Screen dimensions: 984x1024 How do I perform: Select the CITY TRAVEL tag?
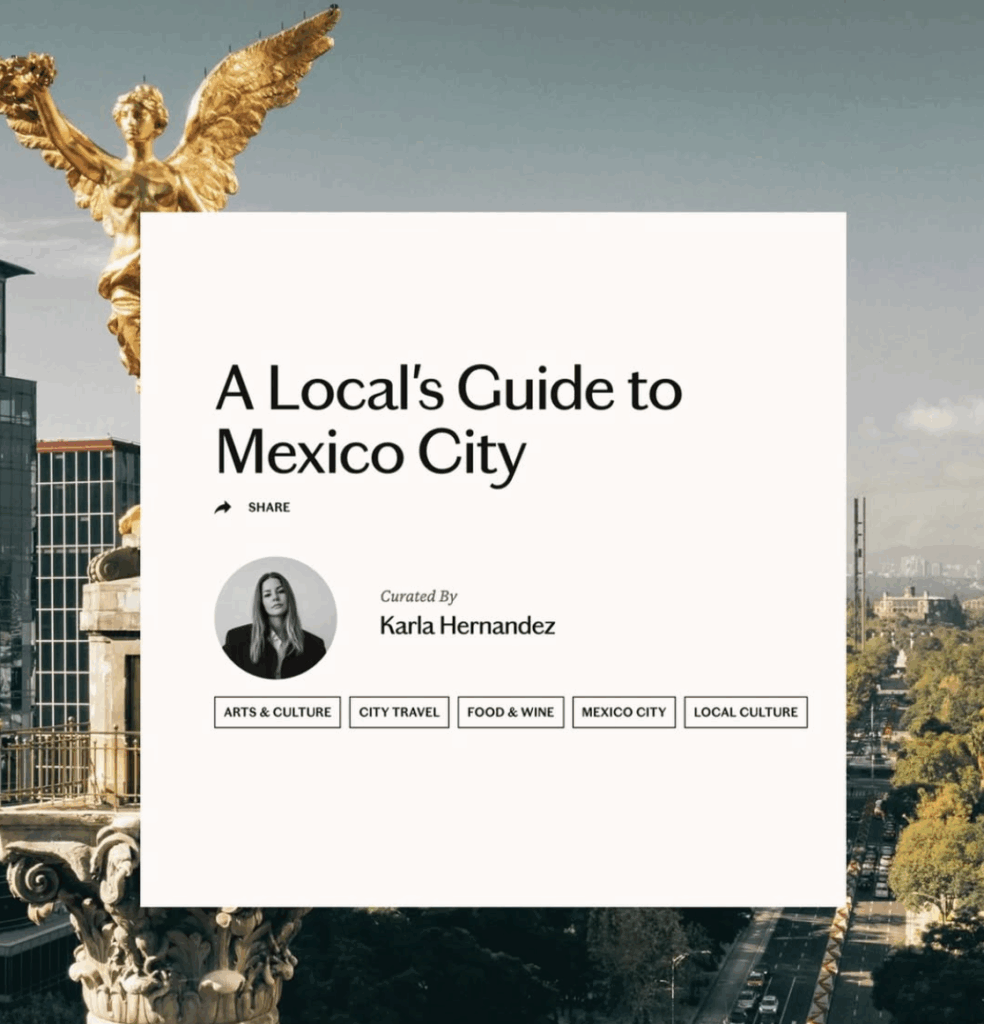point(399,712)
